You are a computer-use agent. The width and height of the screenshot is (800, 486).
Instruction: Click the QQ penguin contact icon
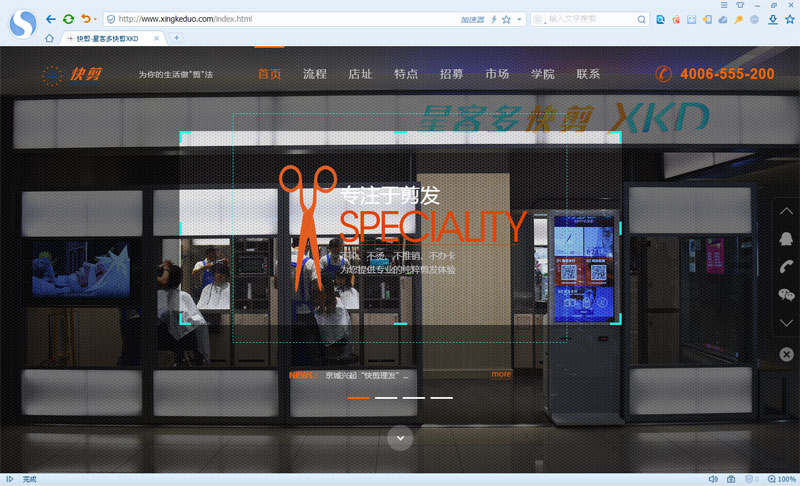pyautogui.click(x=786, y=239)
